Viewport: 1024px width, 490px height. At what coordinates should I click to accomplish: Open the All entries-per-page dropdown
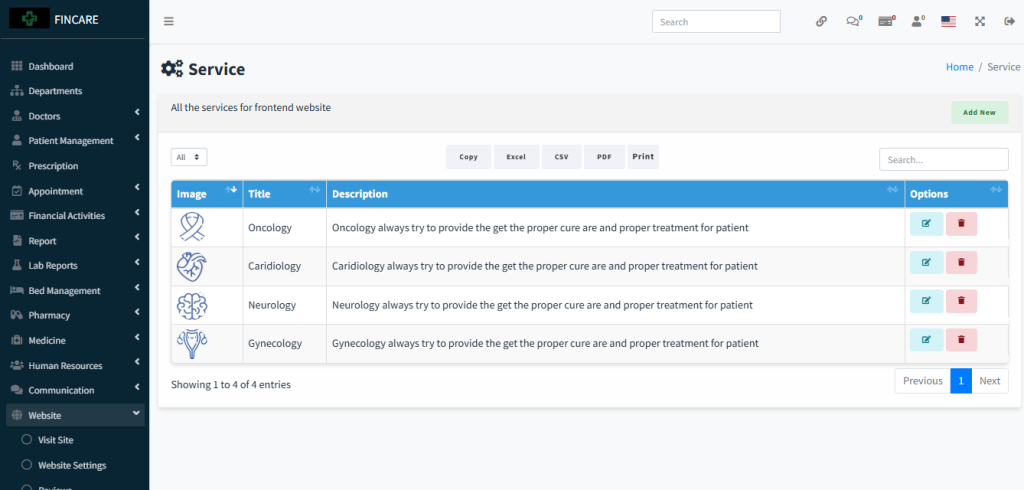point(189,157)
